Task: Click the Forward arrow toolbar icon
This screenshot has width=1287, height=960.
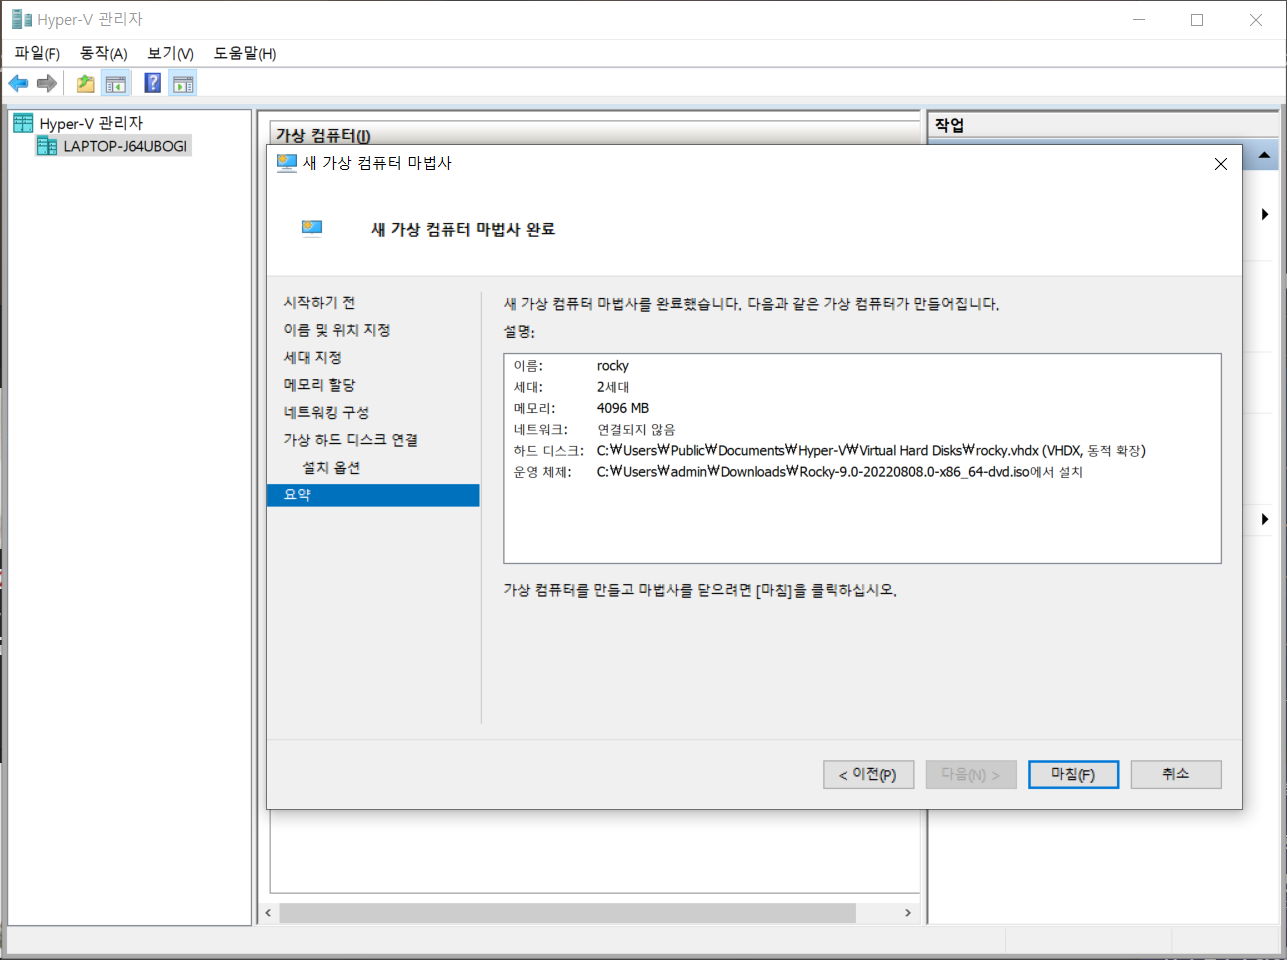Action: click(47, 83)
